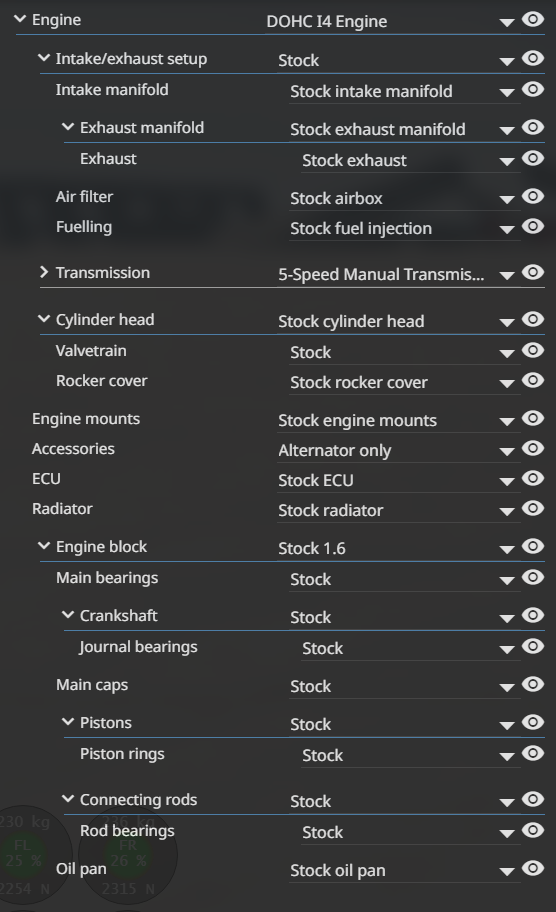Toggle Stock exhaust visibility eye
The width and height of the screenshot is (556, 912).
pyautogui.click(x=533, y=158)
